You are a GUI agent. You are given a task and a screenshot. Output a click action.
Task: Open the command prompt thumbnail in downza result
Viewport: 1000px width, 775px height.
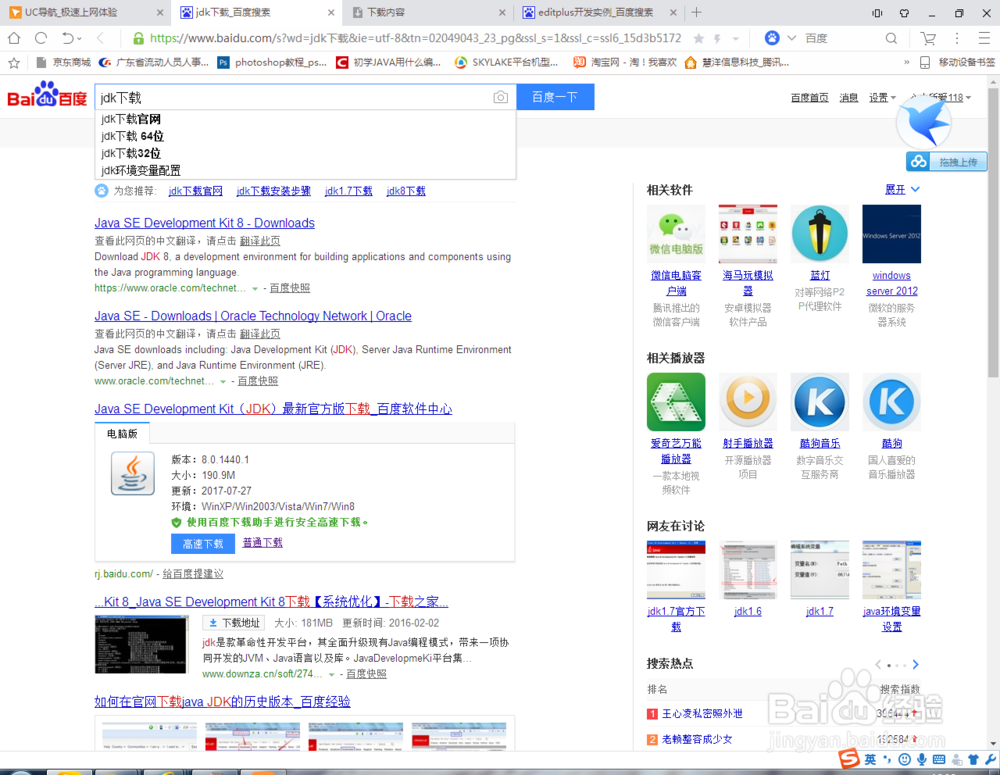141,644
